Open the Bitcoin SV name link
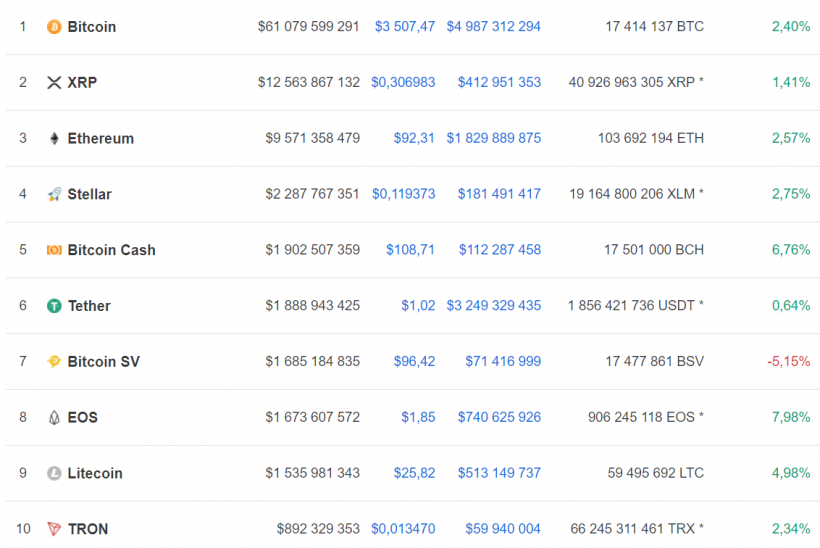 [104, 361]
